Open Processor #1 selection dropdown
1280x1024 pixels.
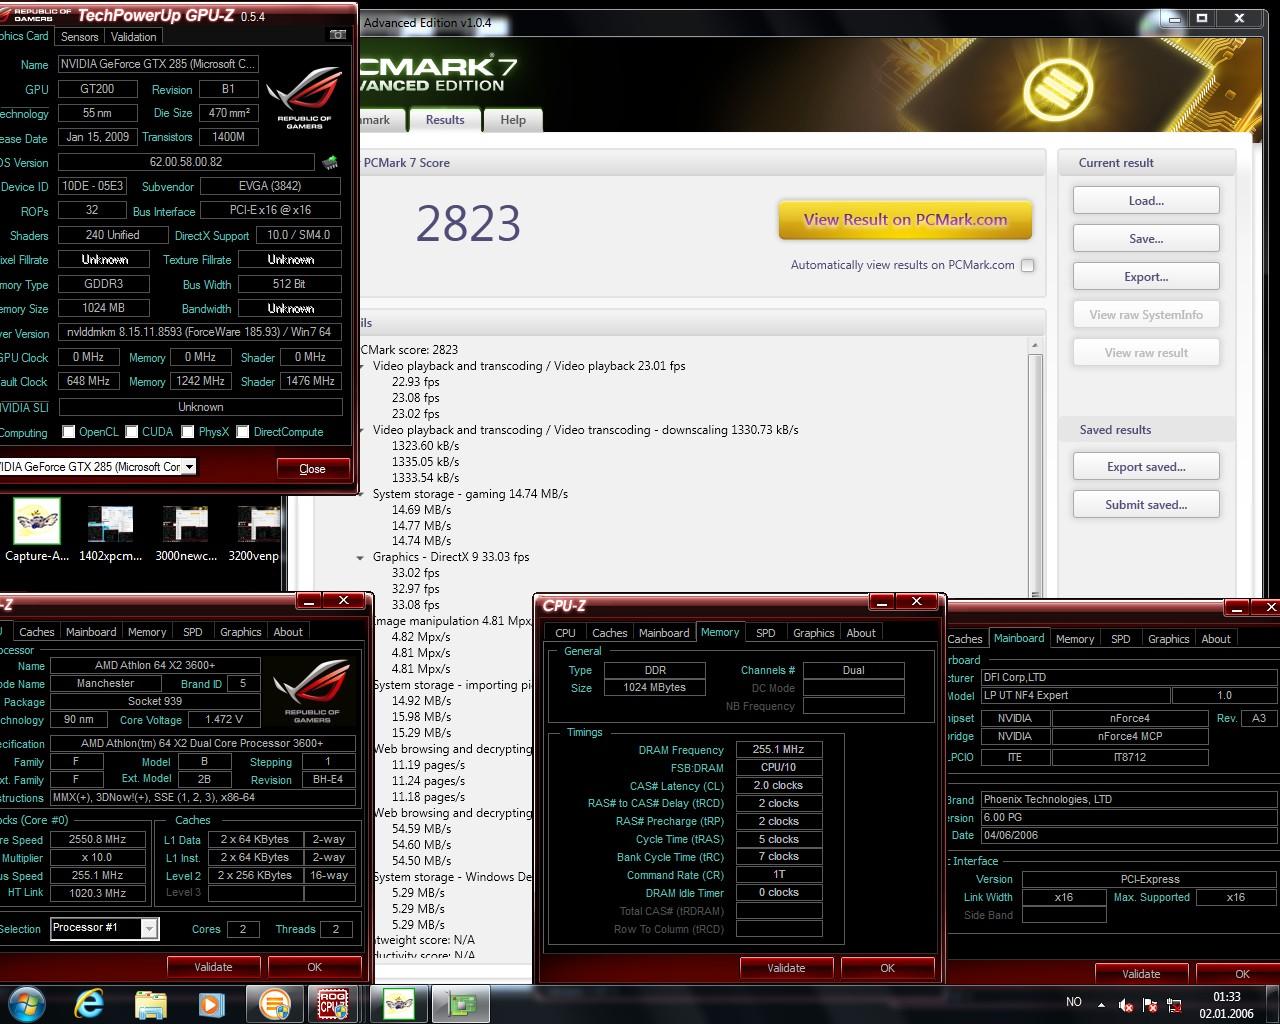(149, 928)
